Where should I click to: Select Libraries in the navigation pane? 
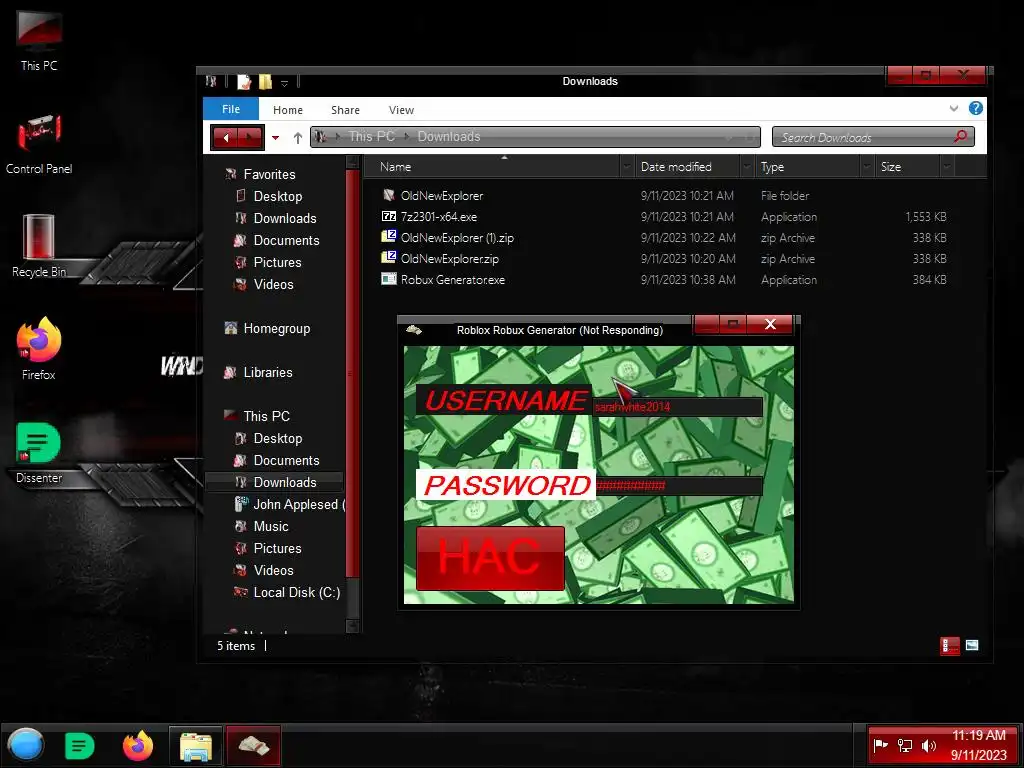pyautogui.click(x=268, y=372)
